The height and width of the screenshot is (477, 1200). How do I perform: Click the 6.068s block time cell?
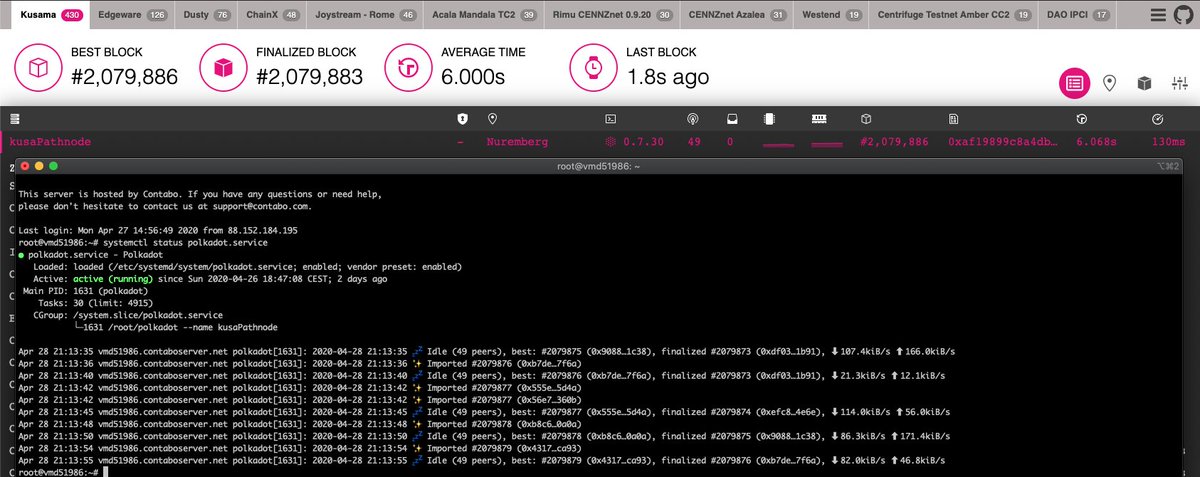click(1096, 143)
